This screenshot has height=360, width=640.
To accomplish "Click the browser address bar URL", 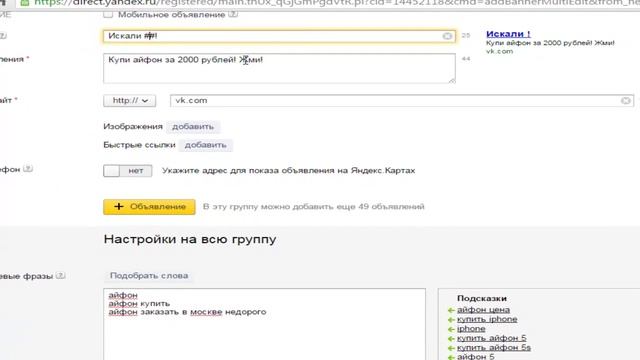I will [337, 3].
